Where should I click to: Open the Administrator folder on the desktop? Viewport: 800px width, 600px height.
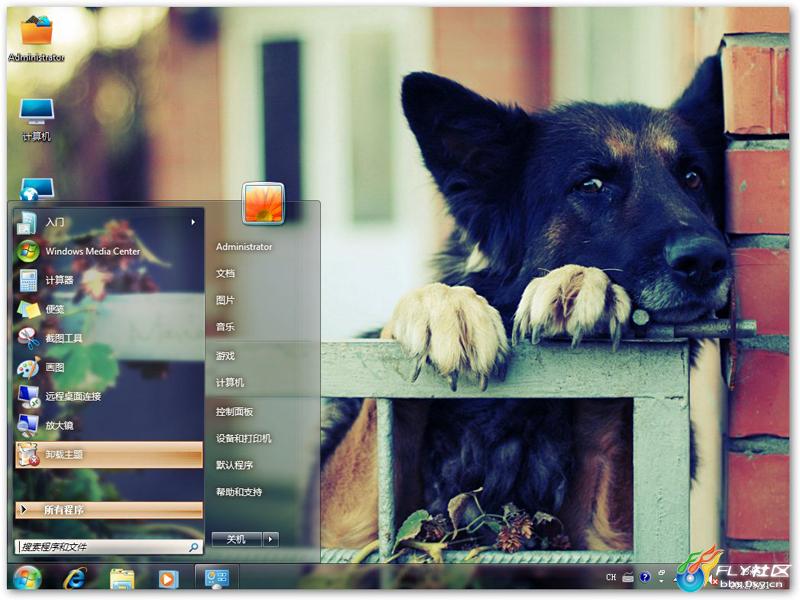tap(36, 38)
